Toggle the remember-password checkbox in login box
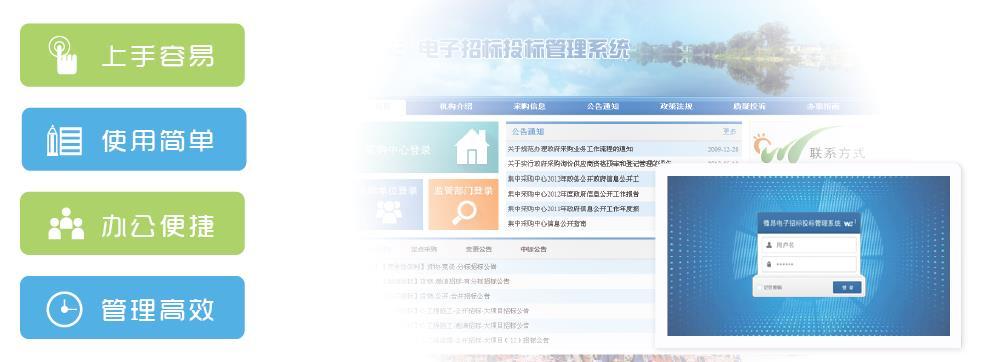The width and height of the screenshot is (985, 362). coord(759,287)
